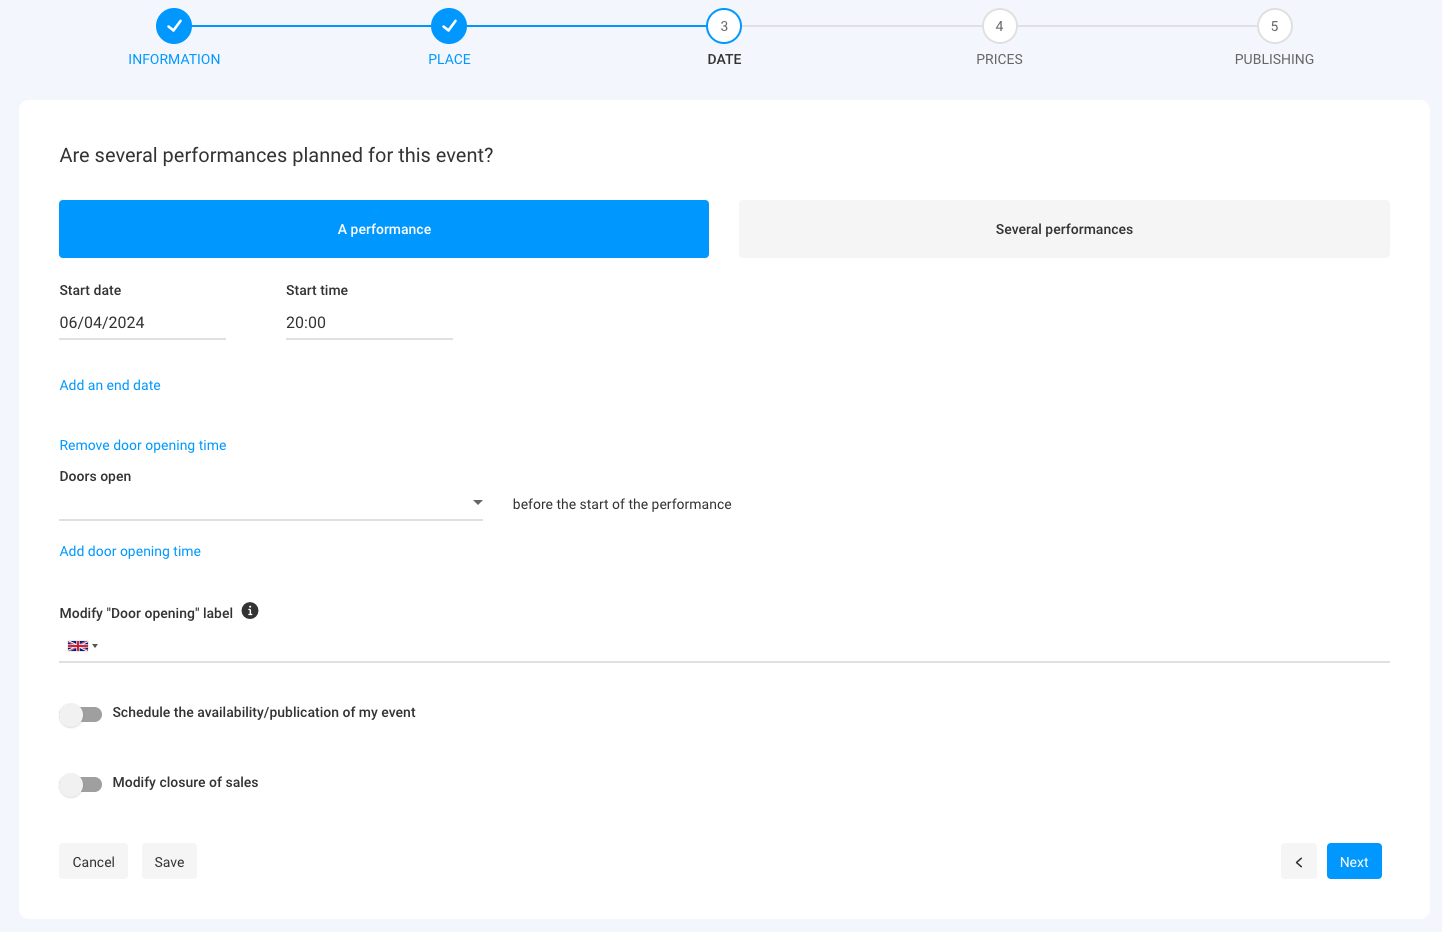Save the event draft

(x=169, y=861)
